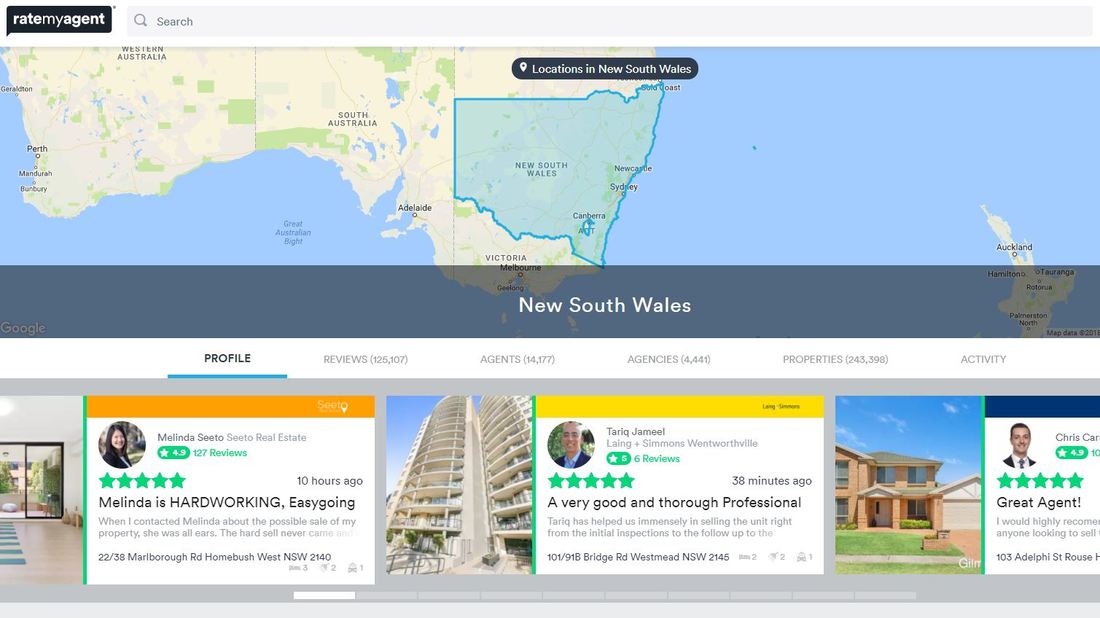Click the '10 hours ago' timestamp
Image resolution: width=1100 pixels, height=618 pixels.
point(330,481)
